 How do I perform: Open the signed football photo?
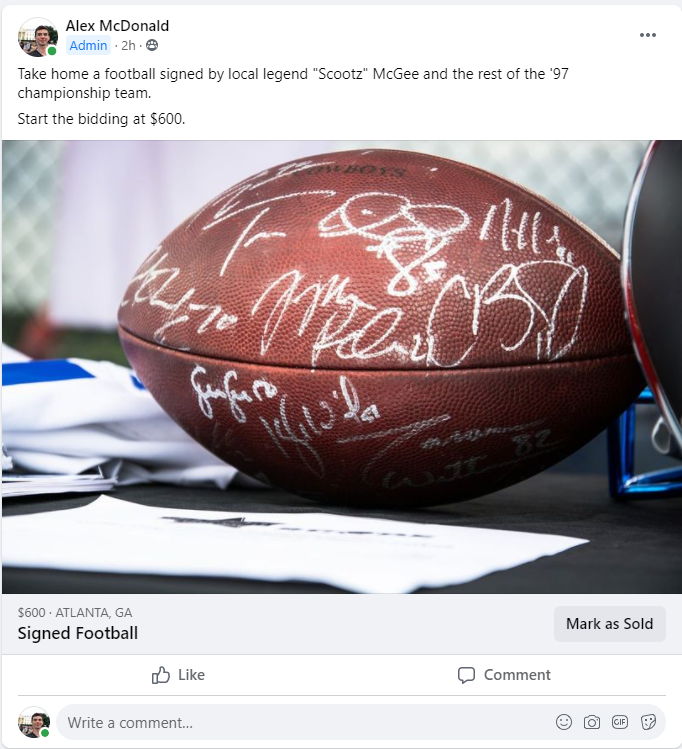pos(341,367)
